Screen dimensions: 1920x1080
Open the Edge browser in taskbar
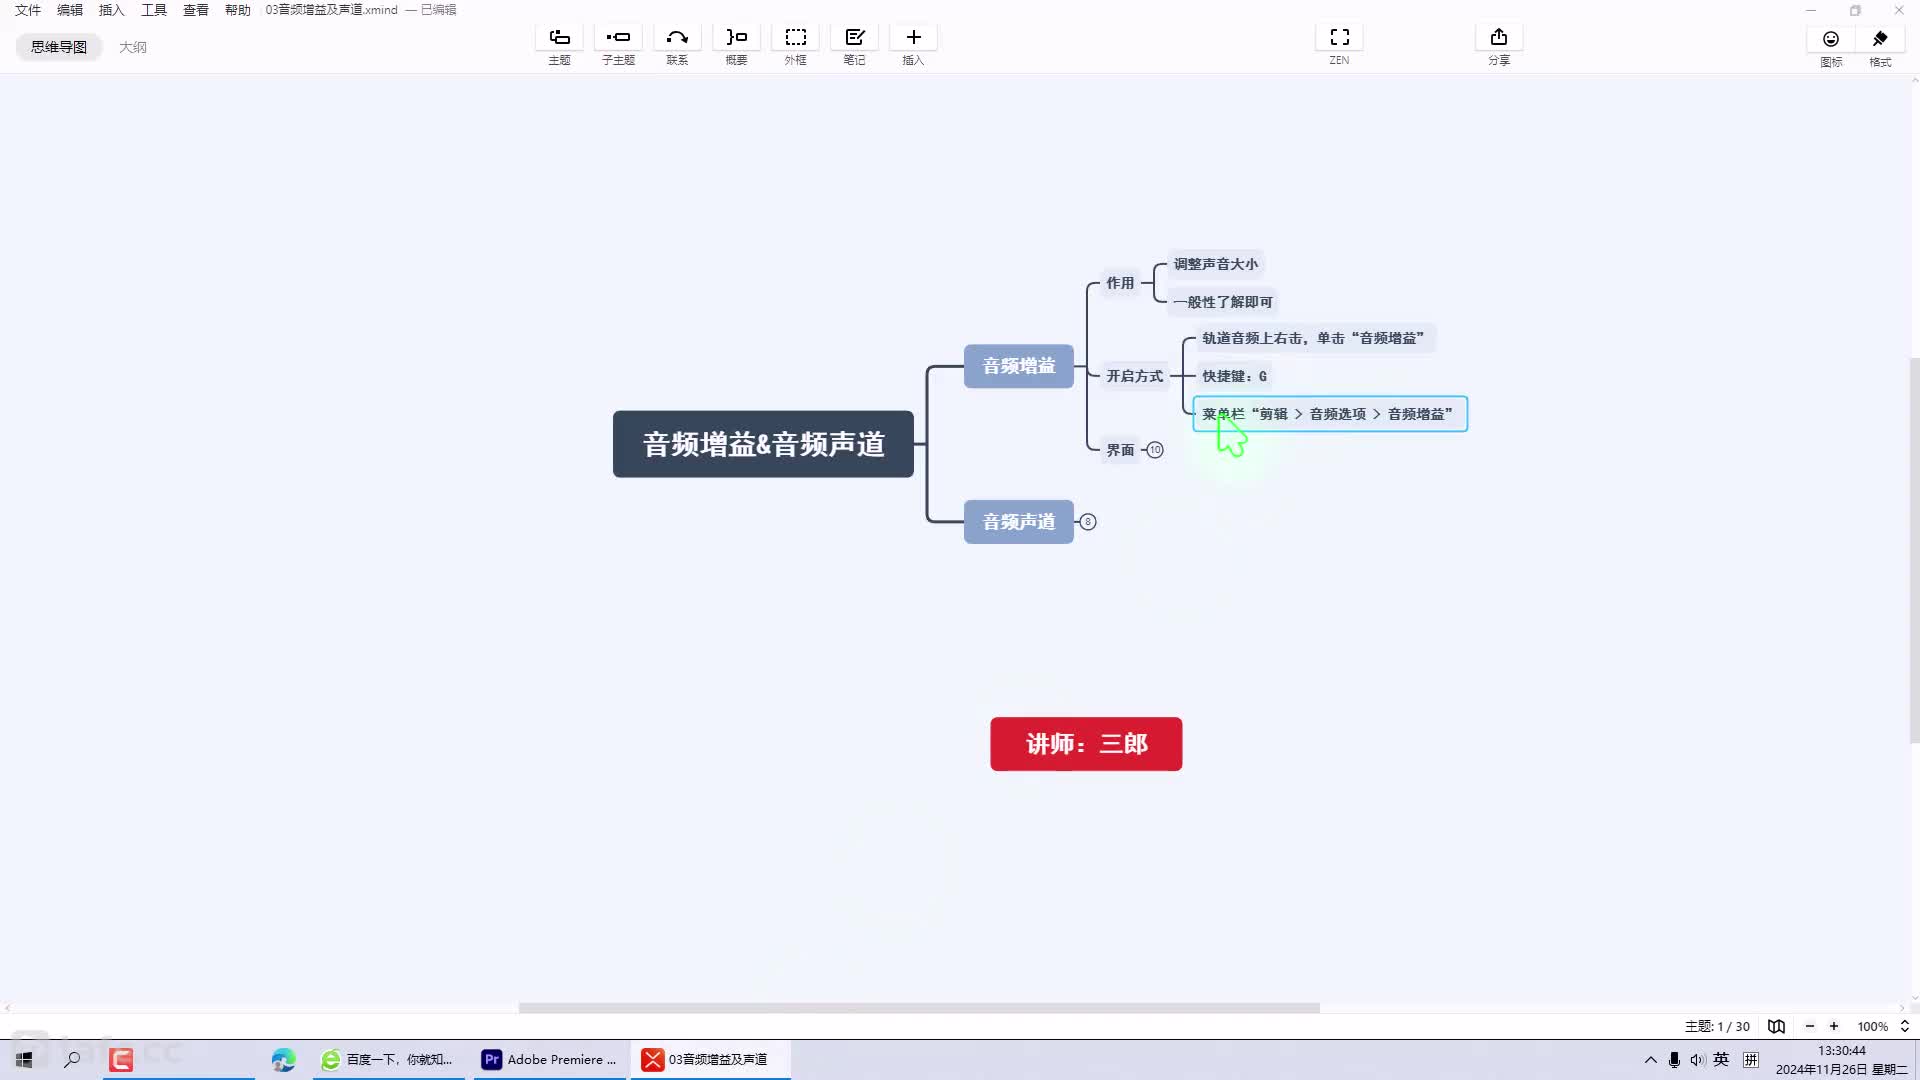point(283,1060)
